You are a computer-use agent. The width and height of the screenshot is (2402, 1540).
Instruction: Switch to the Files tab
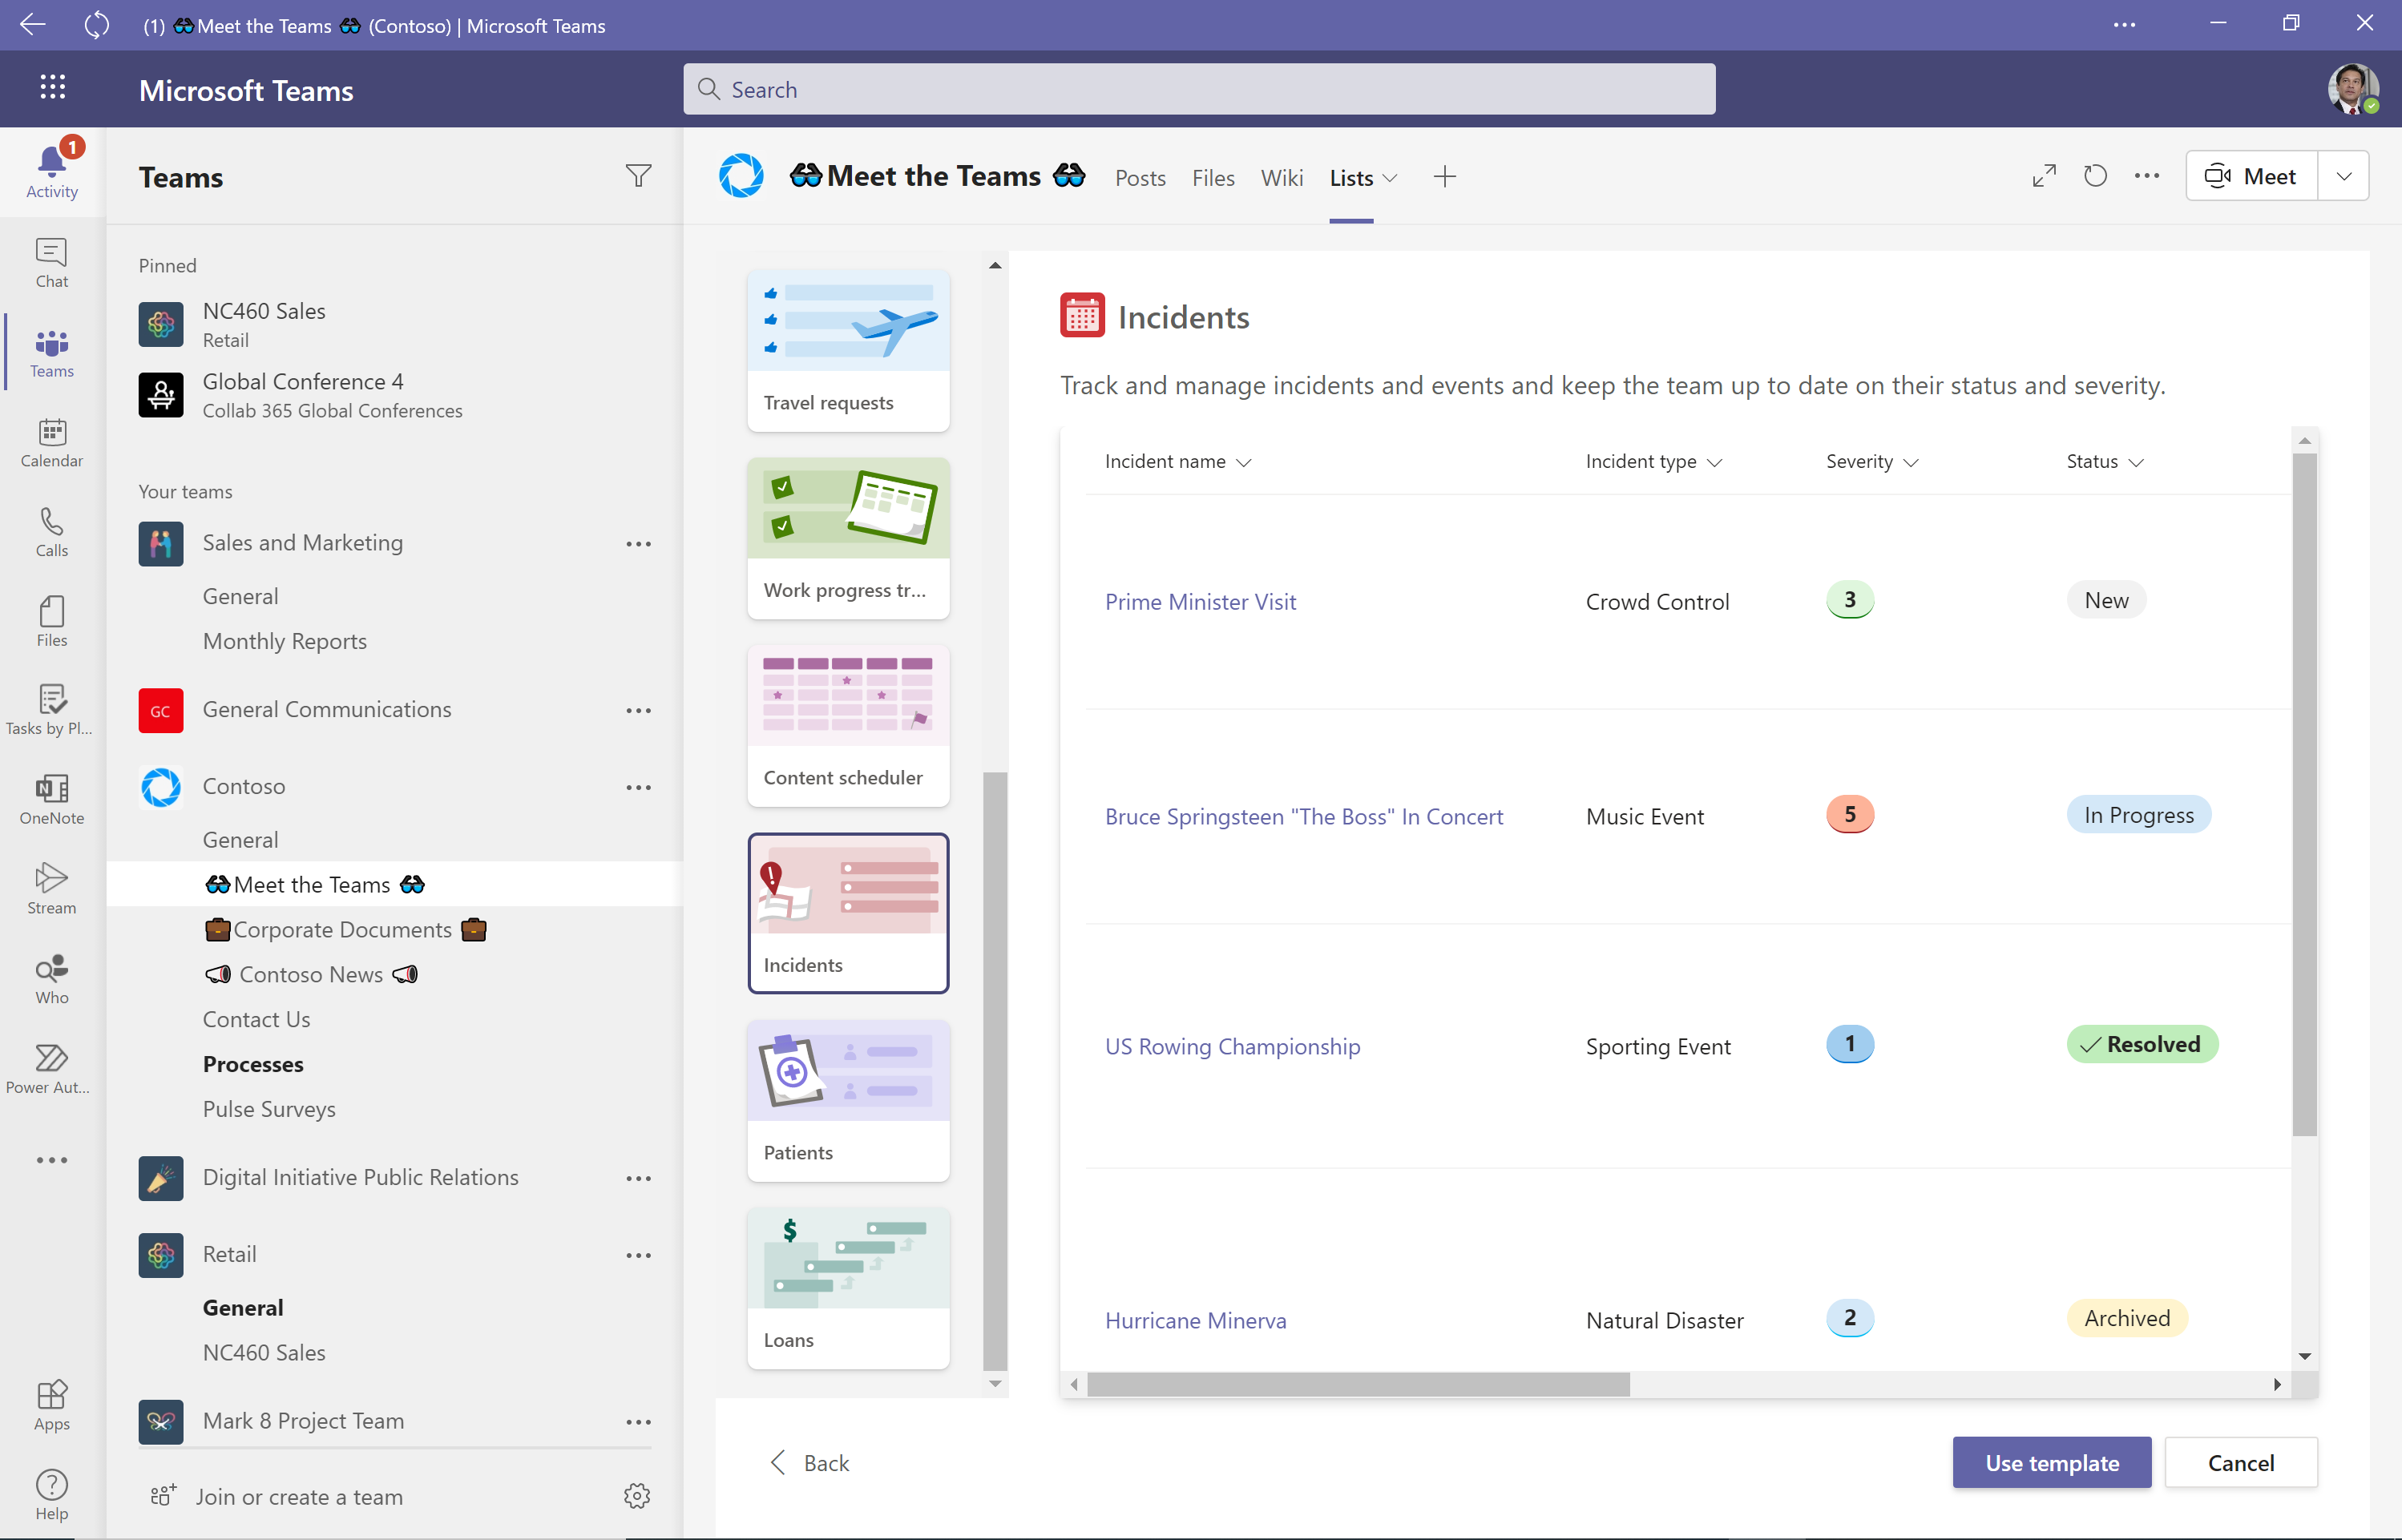[x=1213, y=178]
